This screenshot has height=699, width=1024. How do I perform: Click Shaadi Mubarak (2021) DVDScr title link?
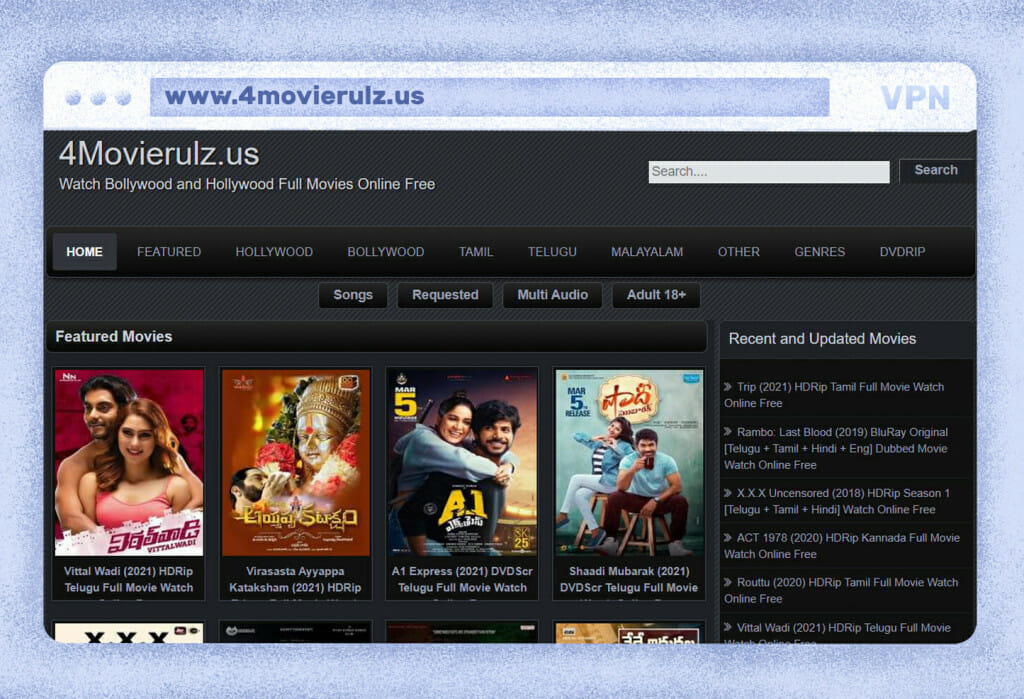pyautogui.click(x=629, y=579)
